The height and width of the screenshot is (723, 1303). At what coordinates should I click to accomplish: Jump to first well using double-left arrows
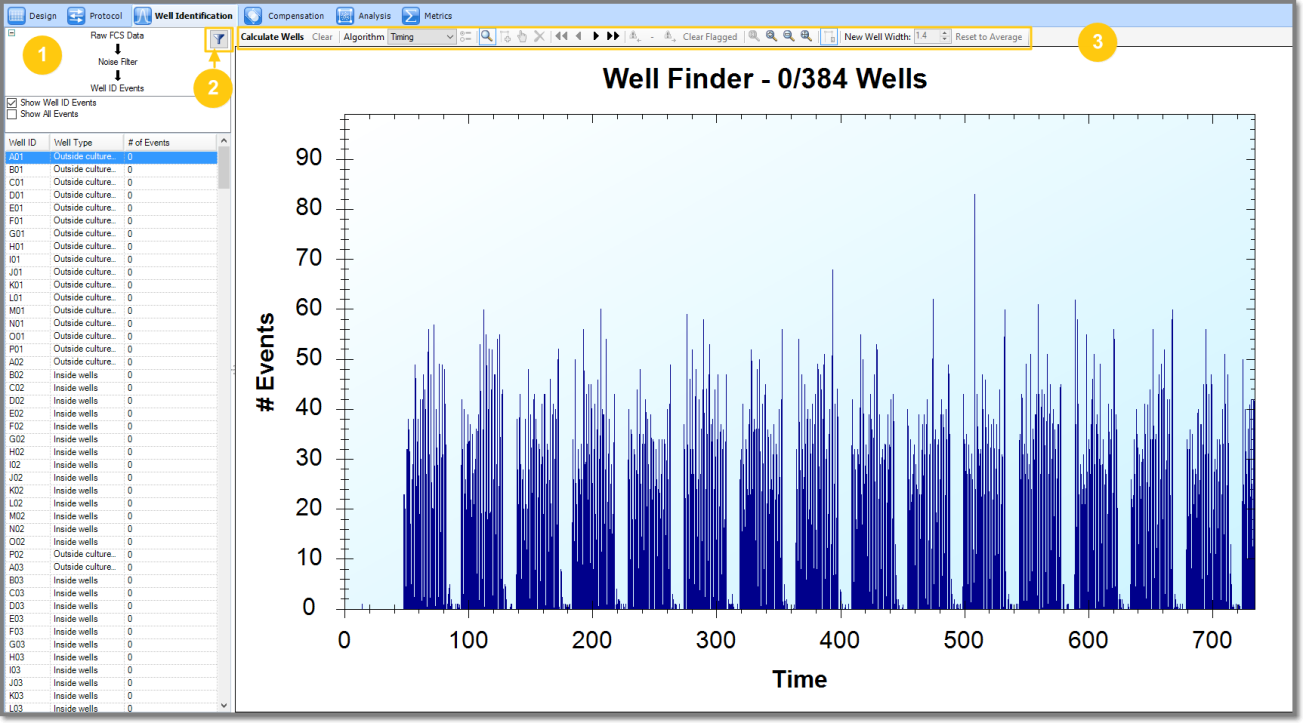pyautogui.click(x=561, y=37)
